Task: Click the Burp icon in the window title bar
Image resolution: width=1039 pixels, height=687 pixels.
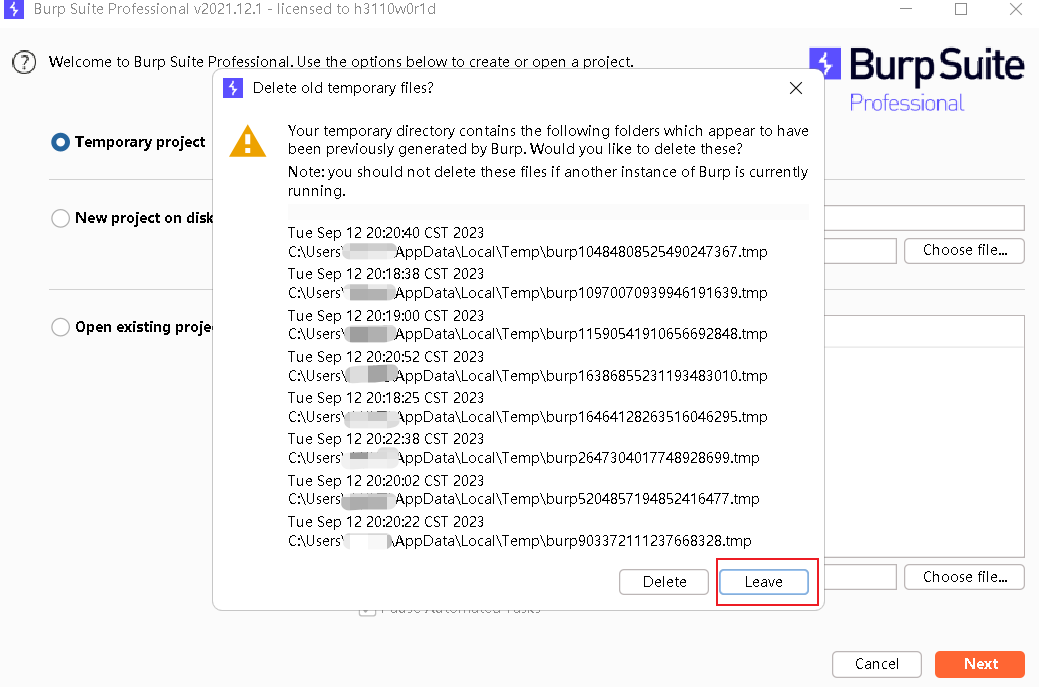Action: pyautogui.click(x=13, y=9)
